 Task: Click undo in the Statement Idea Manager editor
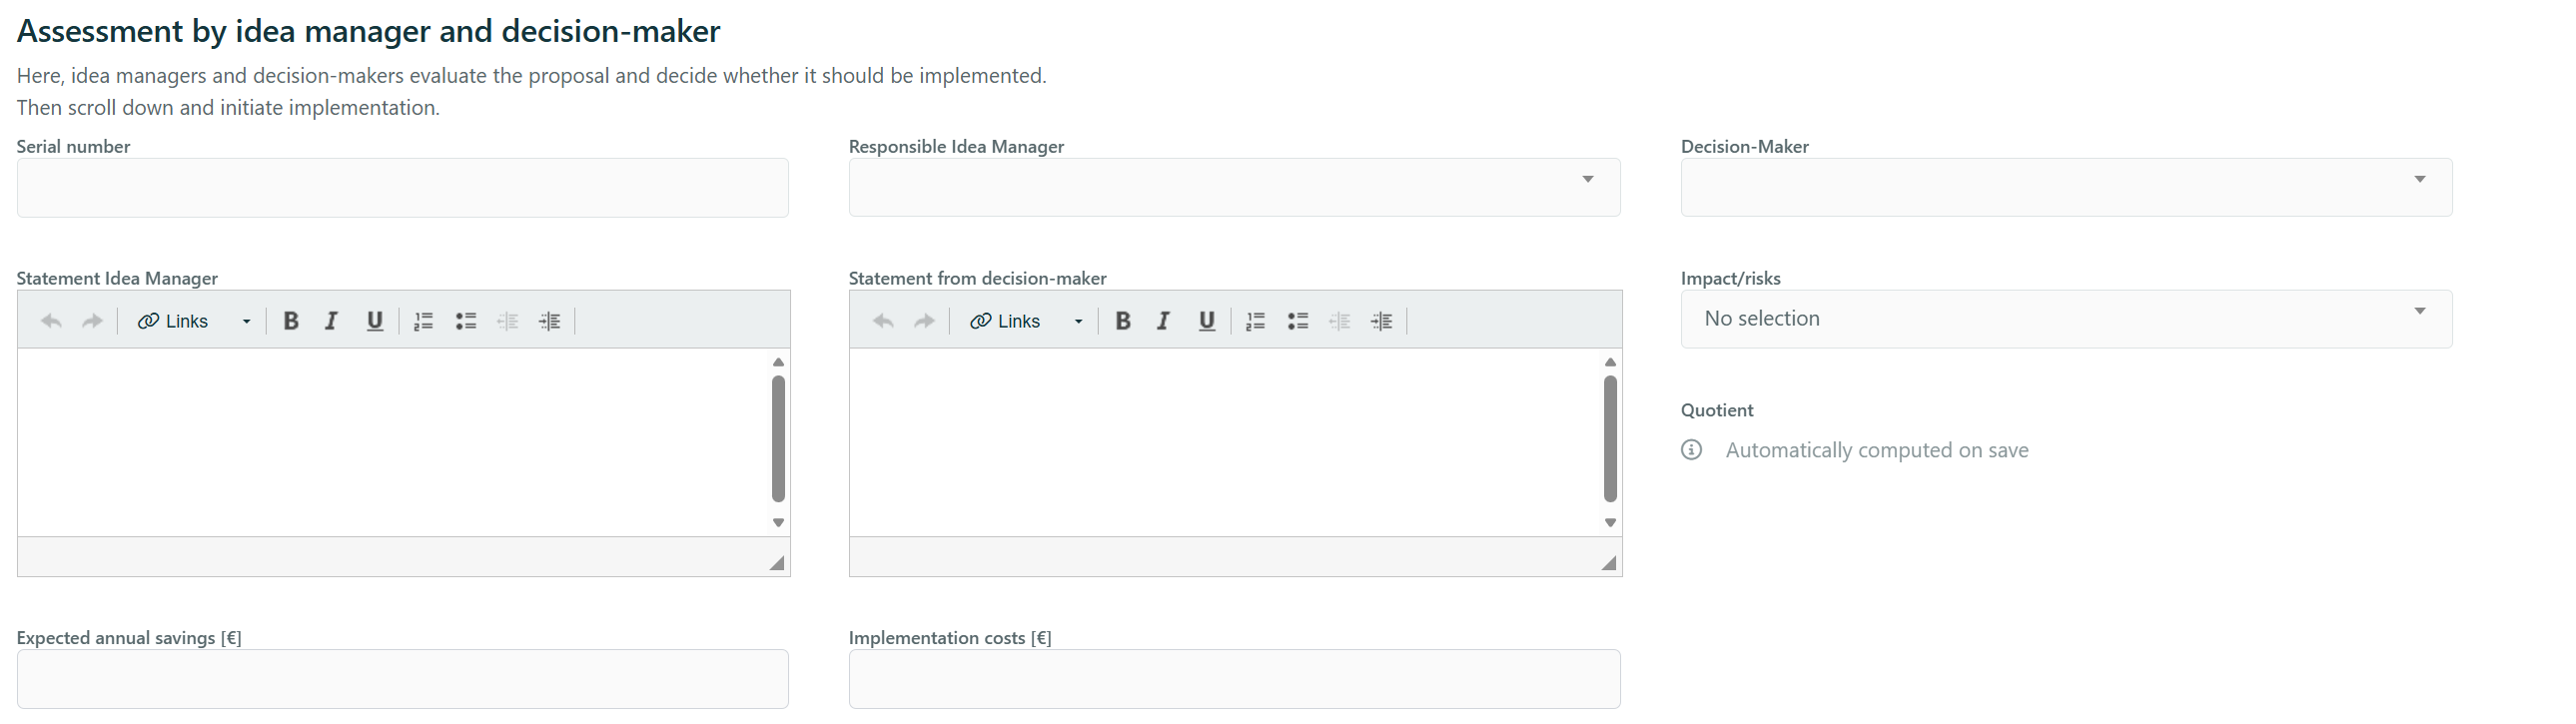click(50, 320)
